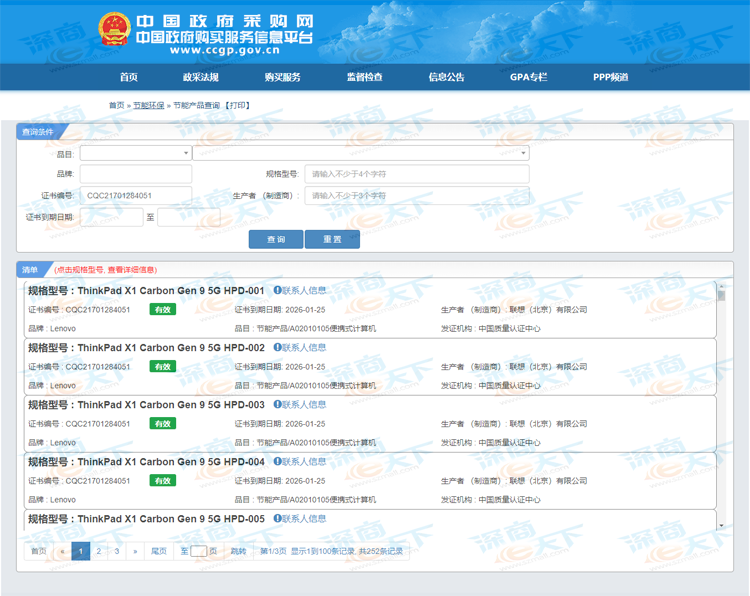Image resolution: width=750 pixels, height=596 pixels.
Task: Open model ThinkPad X1 Carbon Gen 9 5G HPD-005
Action: [x=171, y=518]
